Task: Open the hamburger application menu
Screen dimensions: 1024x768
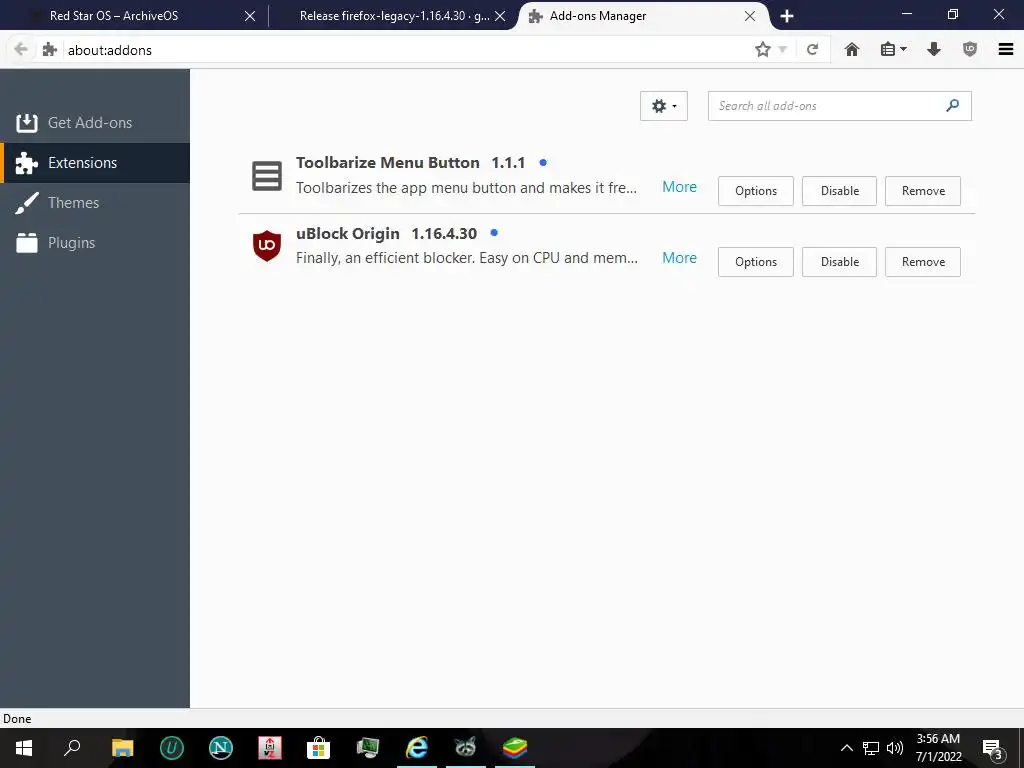Action: pyautogui.click(x=1006, y=50)
